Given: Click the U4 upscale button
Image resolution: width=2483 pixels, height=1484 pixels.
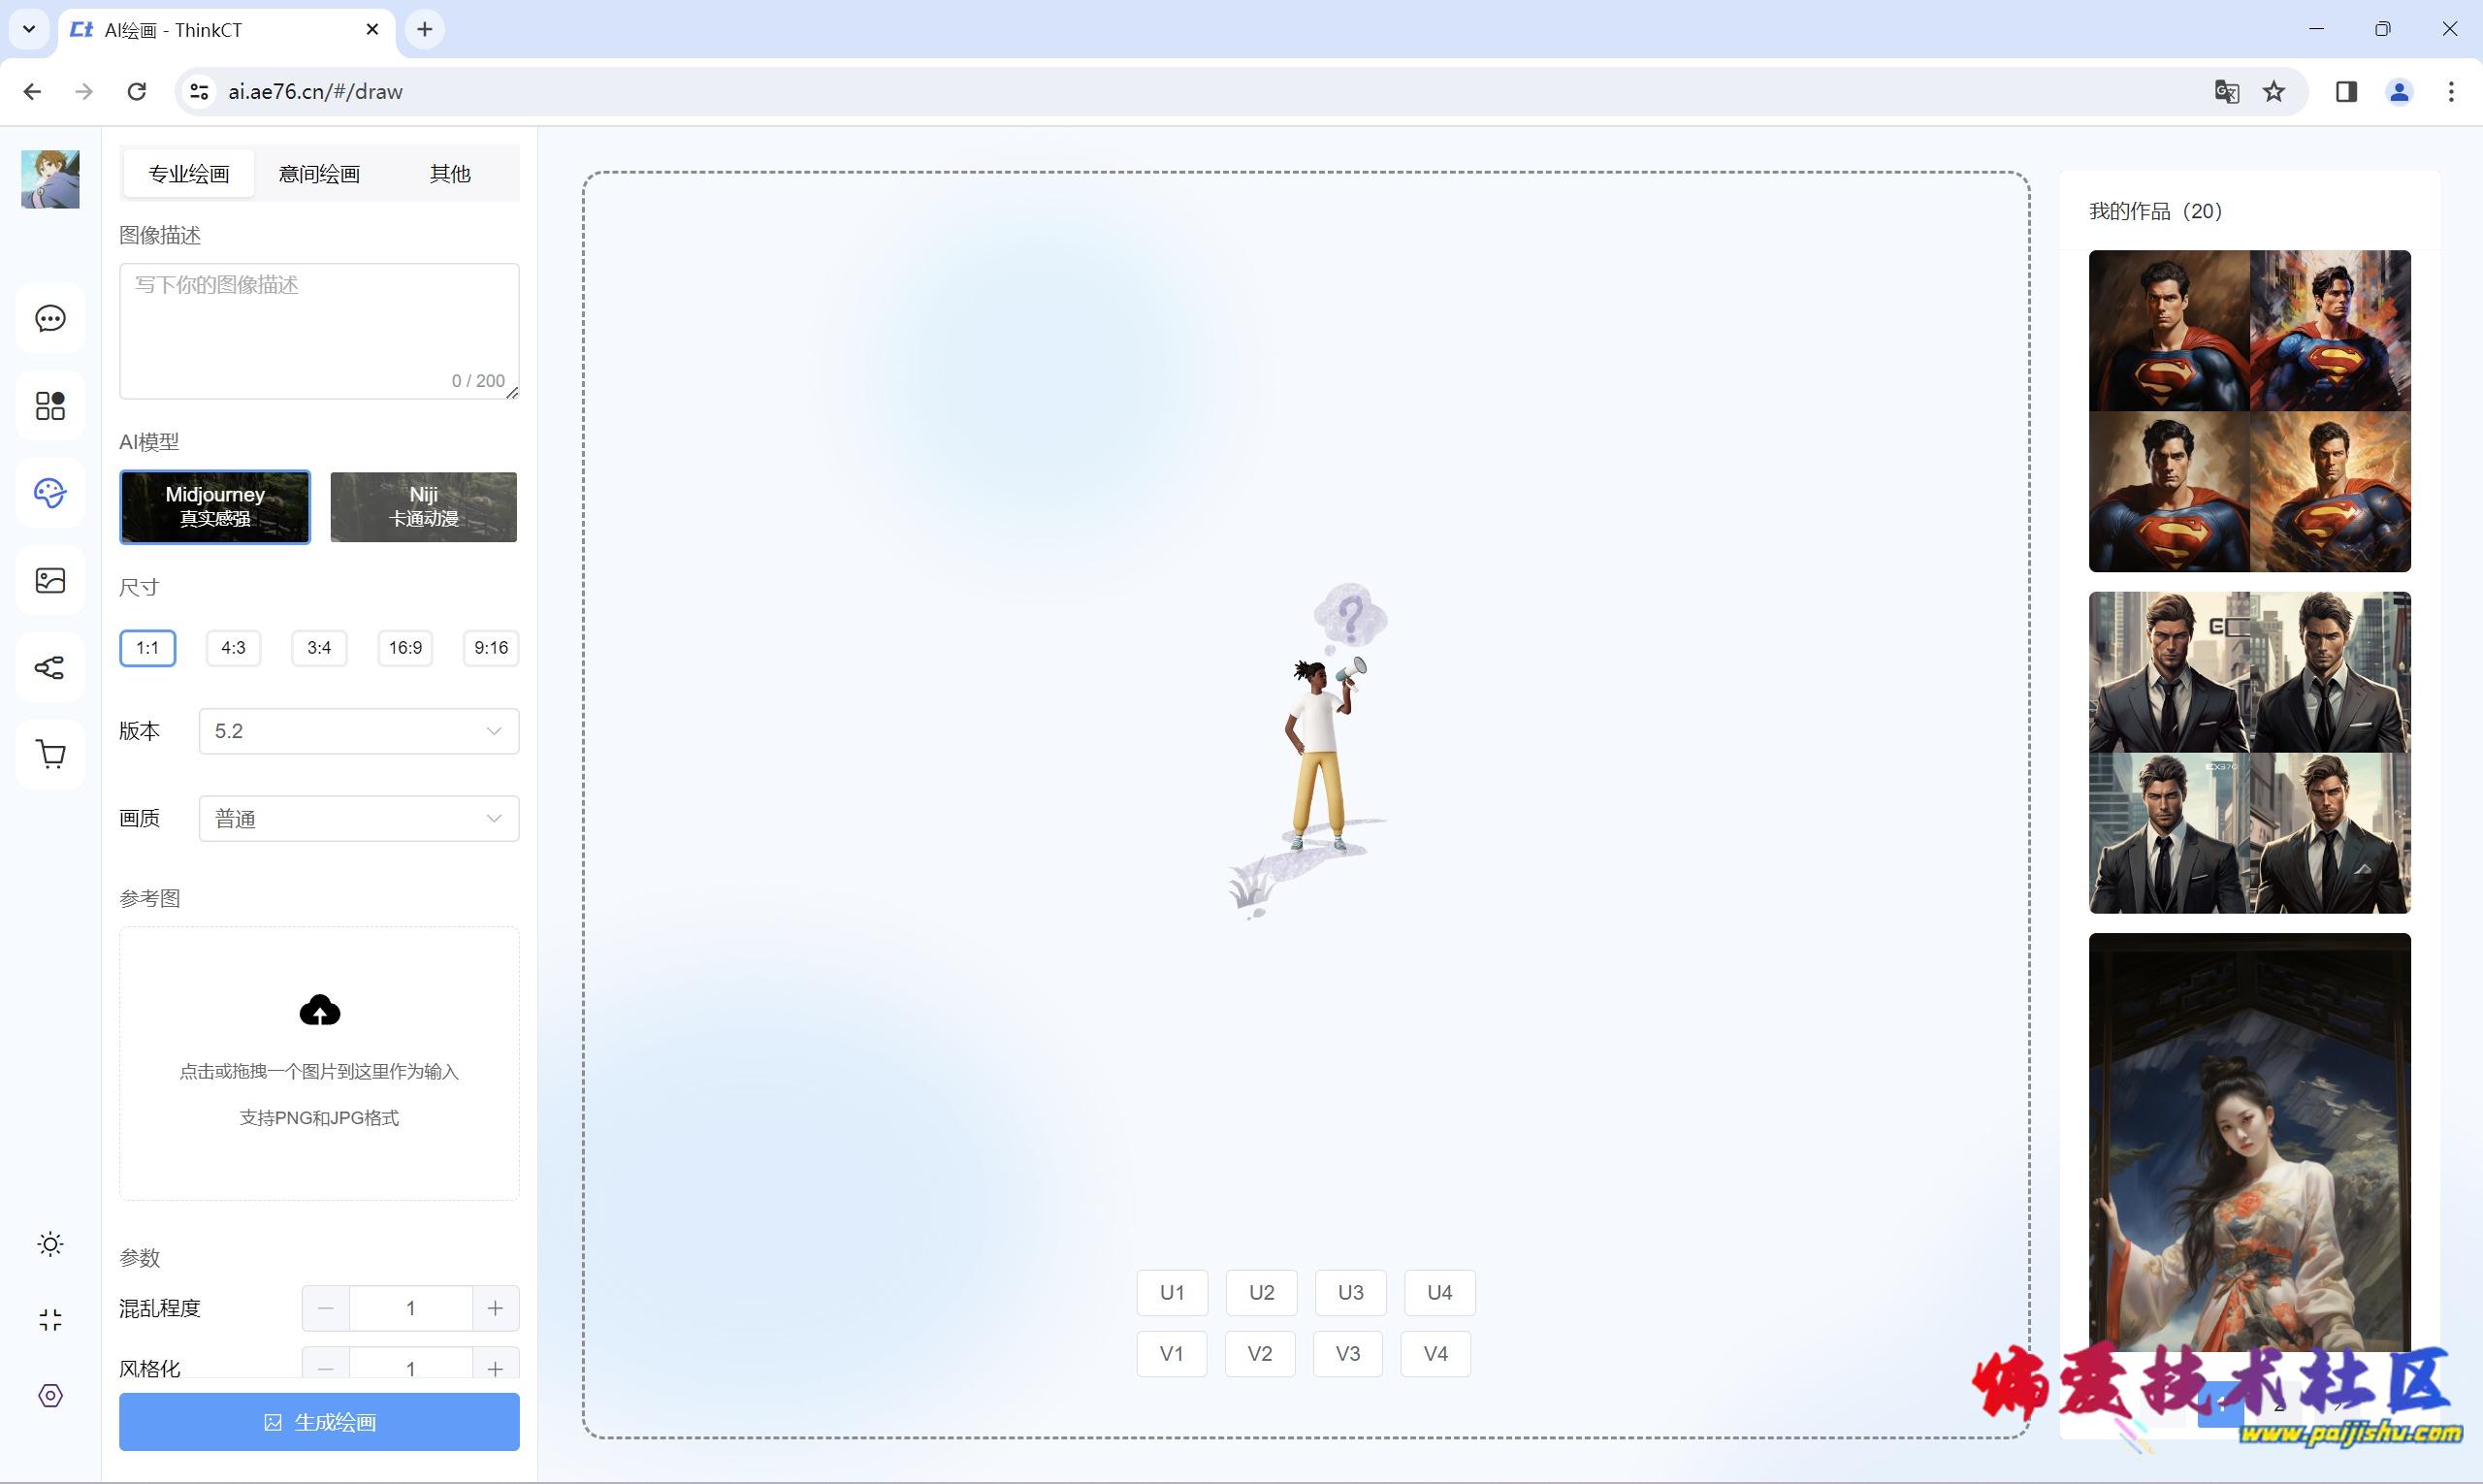Looking at the screenshot, I should click(x=1440, y=1293).
